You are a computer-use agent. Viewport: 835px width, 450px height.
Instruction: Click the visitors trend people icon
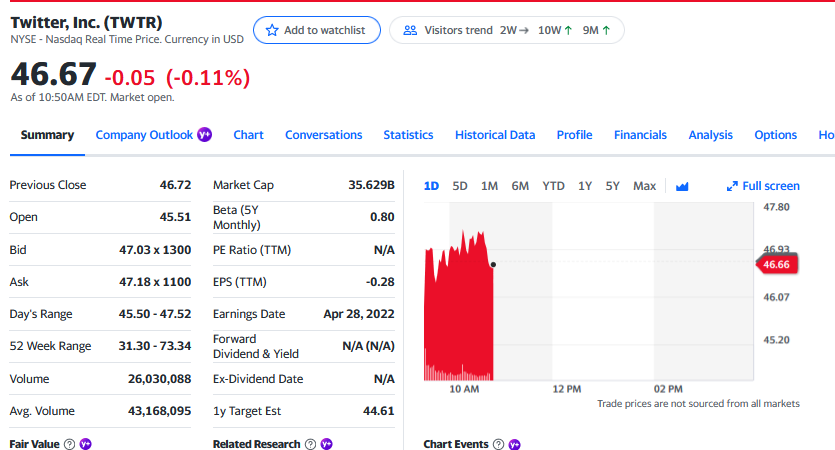click(410, 30)
